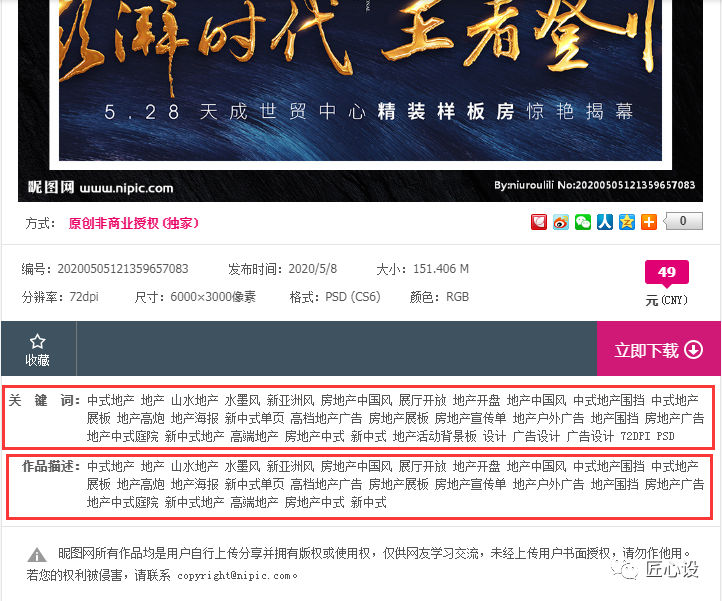Click the 房地产宣传单 keyword link

pyautogui.click(x=470, y=418)
